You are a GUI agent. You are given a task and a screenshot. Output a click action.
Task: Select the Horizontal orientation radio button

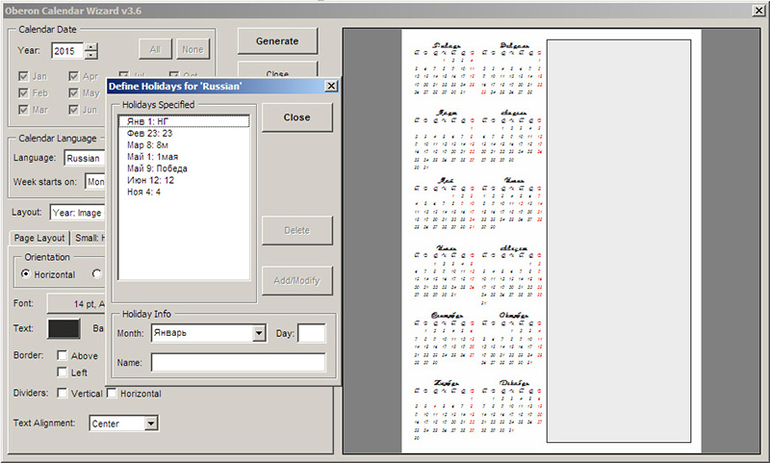(28, 275)
